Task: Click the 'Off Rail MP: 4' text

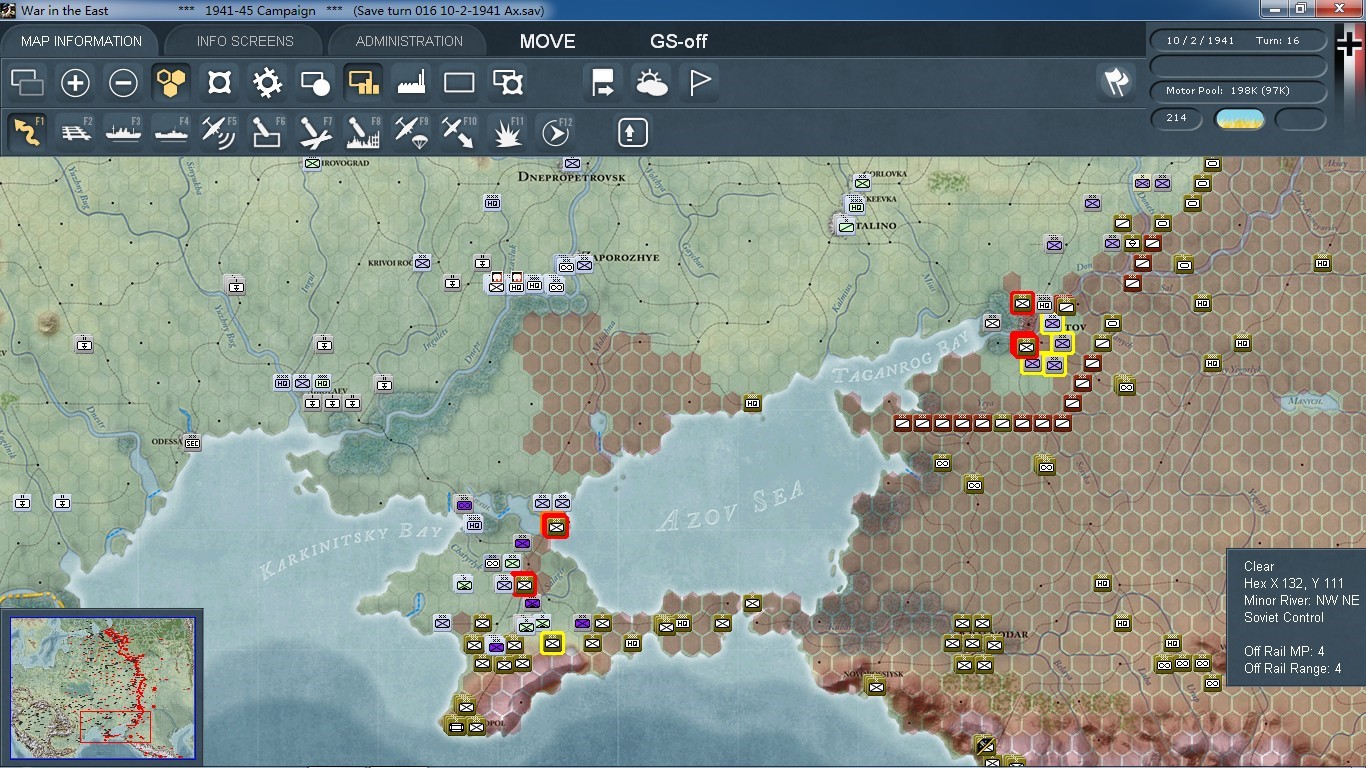Action: (1284, 651)
